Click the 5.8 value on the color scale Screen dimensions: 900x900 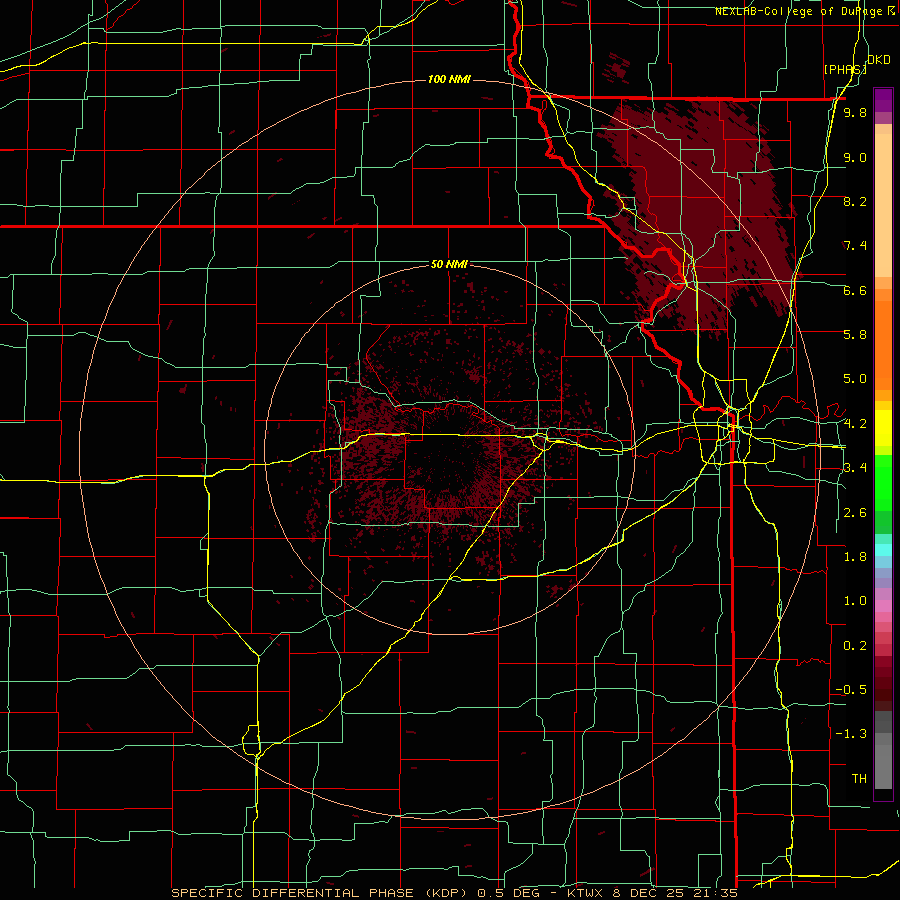(855, 335)
